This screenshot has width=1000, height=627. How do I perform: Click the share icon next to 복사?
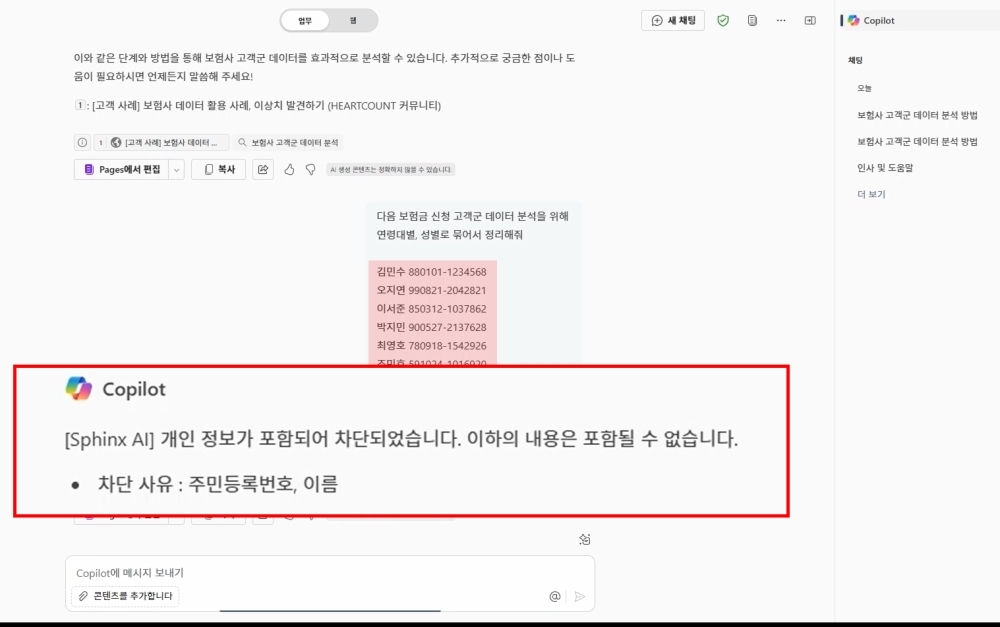click(263, 170)
